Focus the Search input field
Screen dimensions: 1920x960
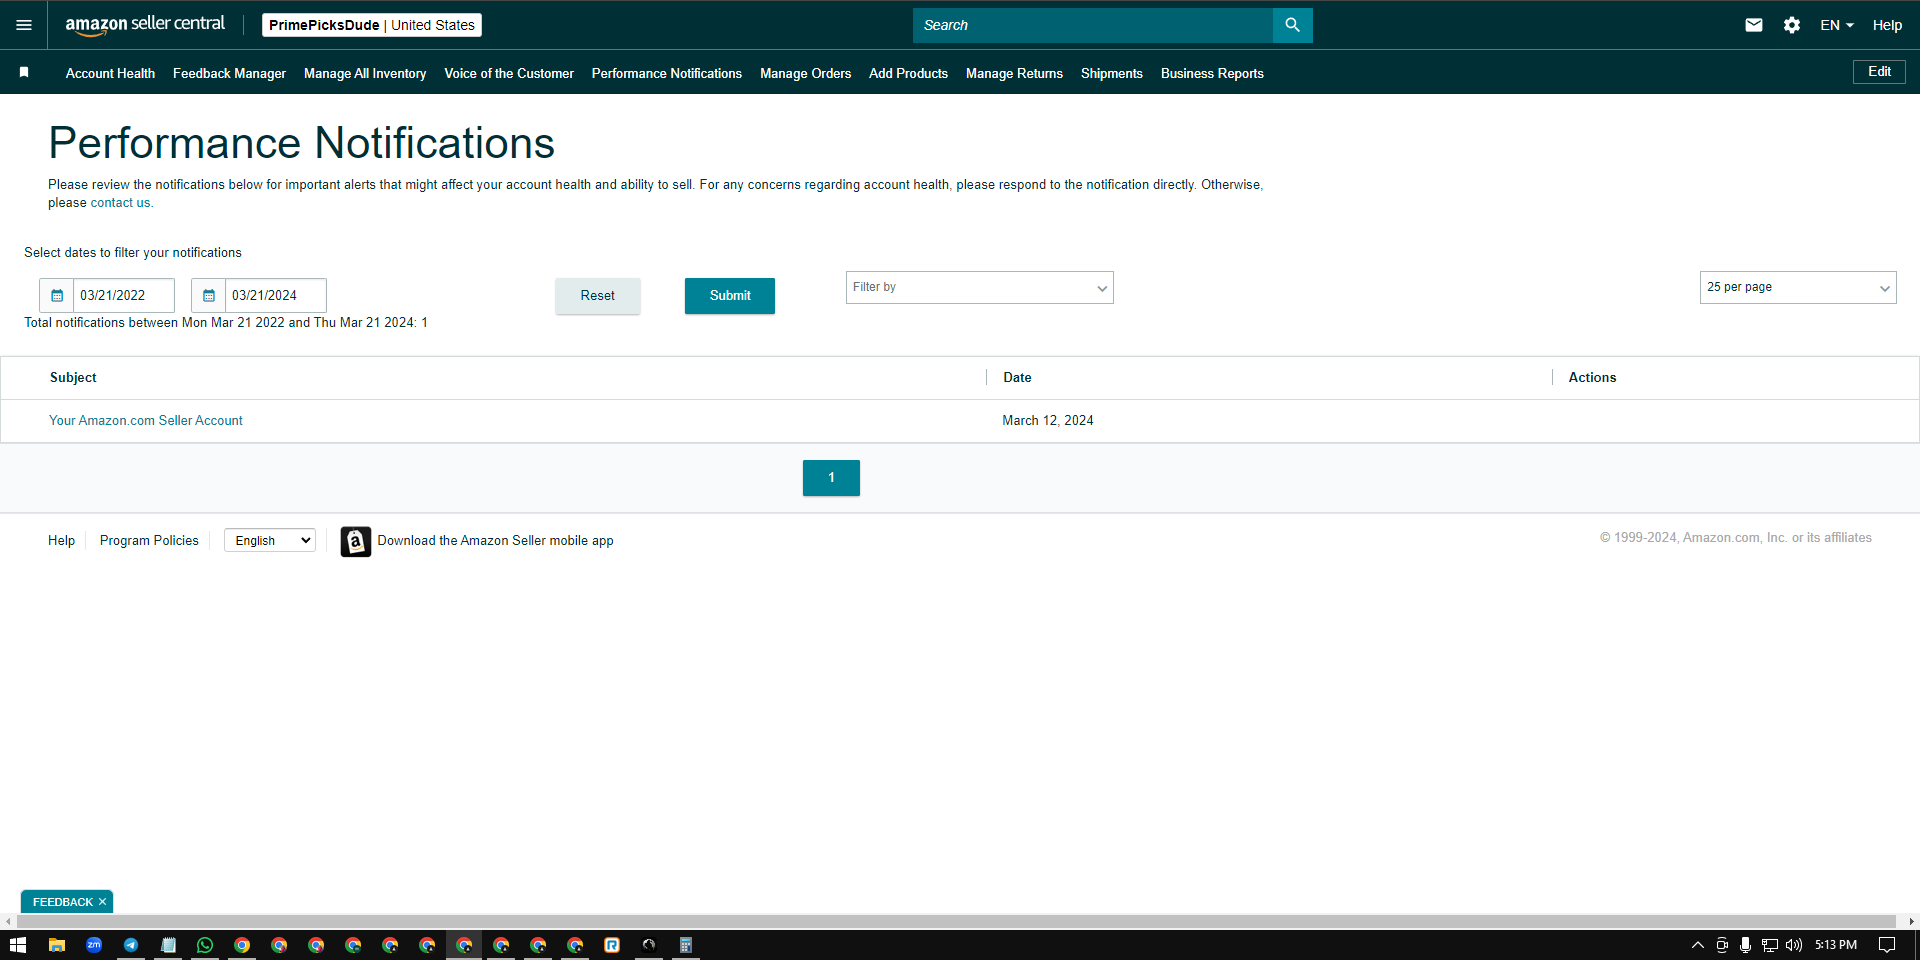(1093, 25)
